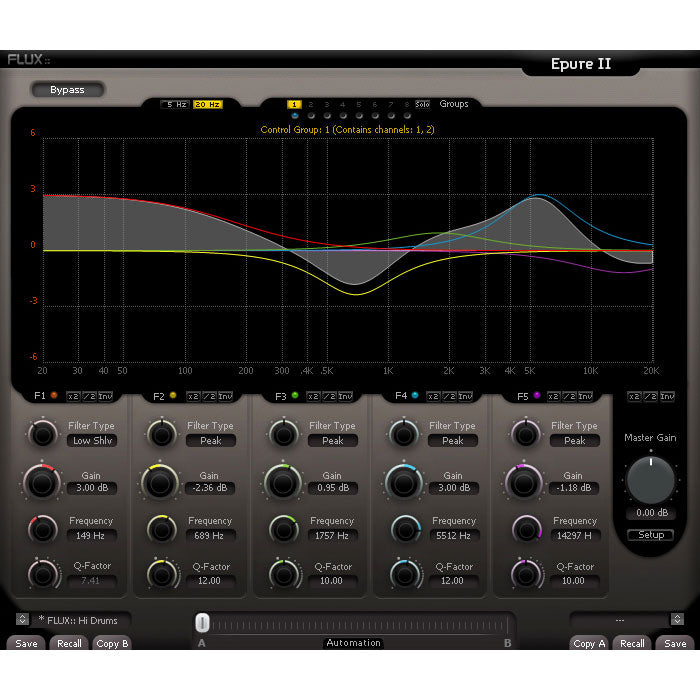Click x2 button on F1 band
The height and width of the screenshot is (700, 700).
tap(73, 396)
